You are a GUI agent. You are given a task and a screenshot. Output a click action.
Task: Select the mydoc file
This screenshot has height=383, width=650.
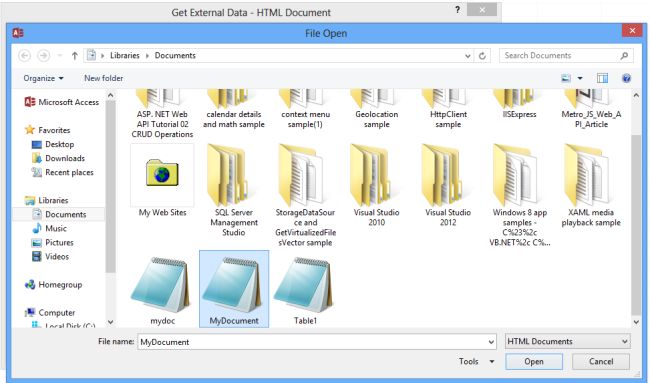(162, 291)
